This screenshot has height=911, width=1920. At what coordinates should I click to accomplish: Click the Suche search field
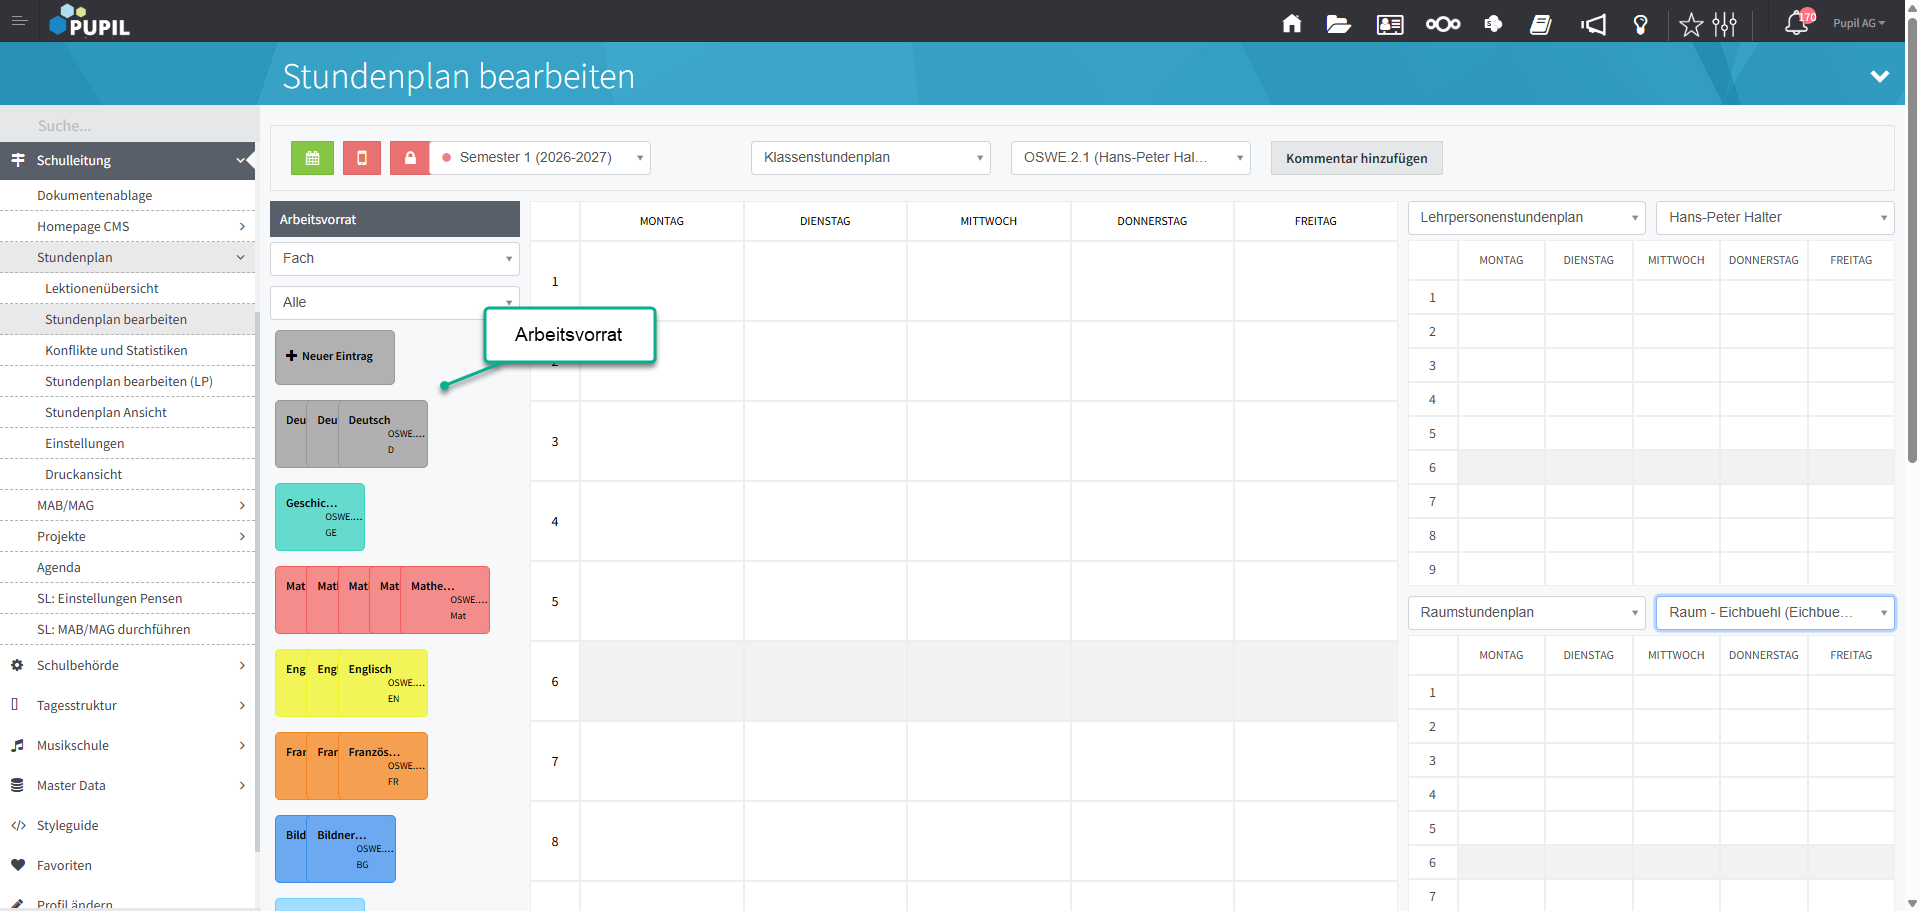[x=128, y=125]
